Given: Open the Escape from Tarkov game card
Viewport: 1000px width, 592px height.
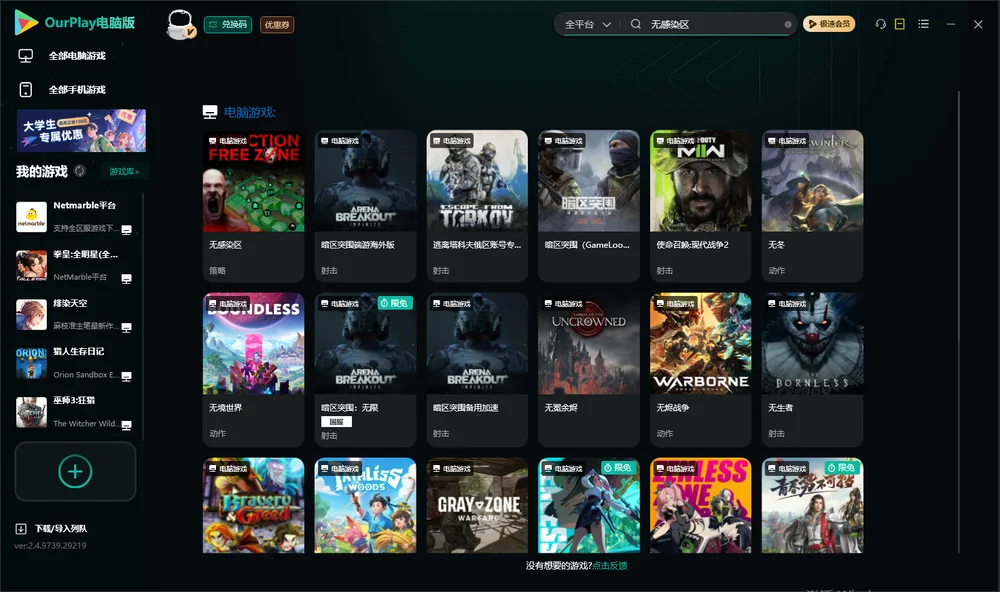Looking at the screenshot, I should pyautogui.click(x=477, y=205).
